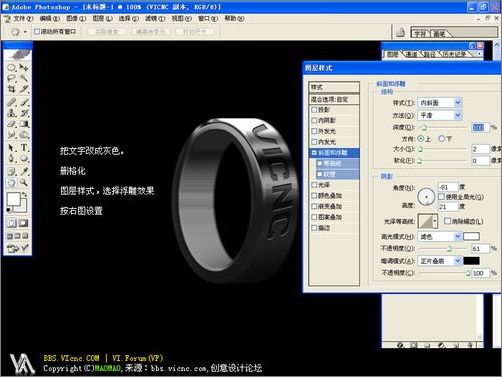The width and height of the screenshot is (502, 377).
Task: Select the elliptical Marquee tool
Action: coord(12,68)
